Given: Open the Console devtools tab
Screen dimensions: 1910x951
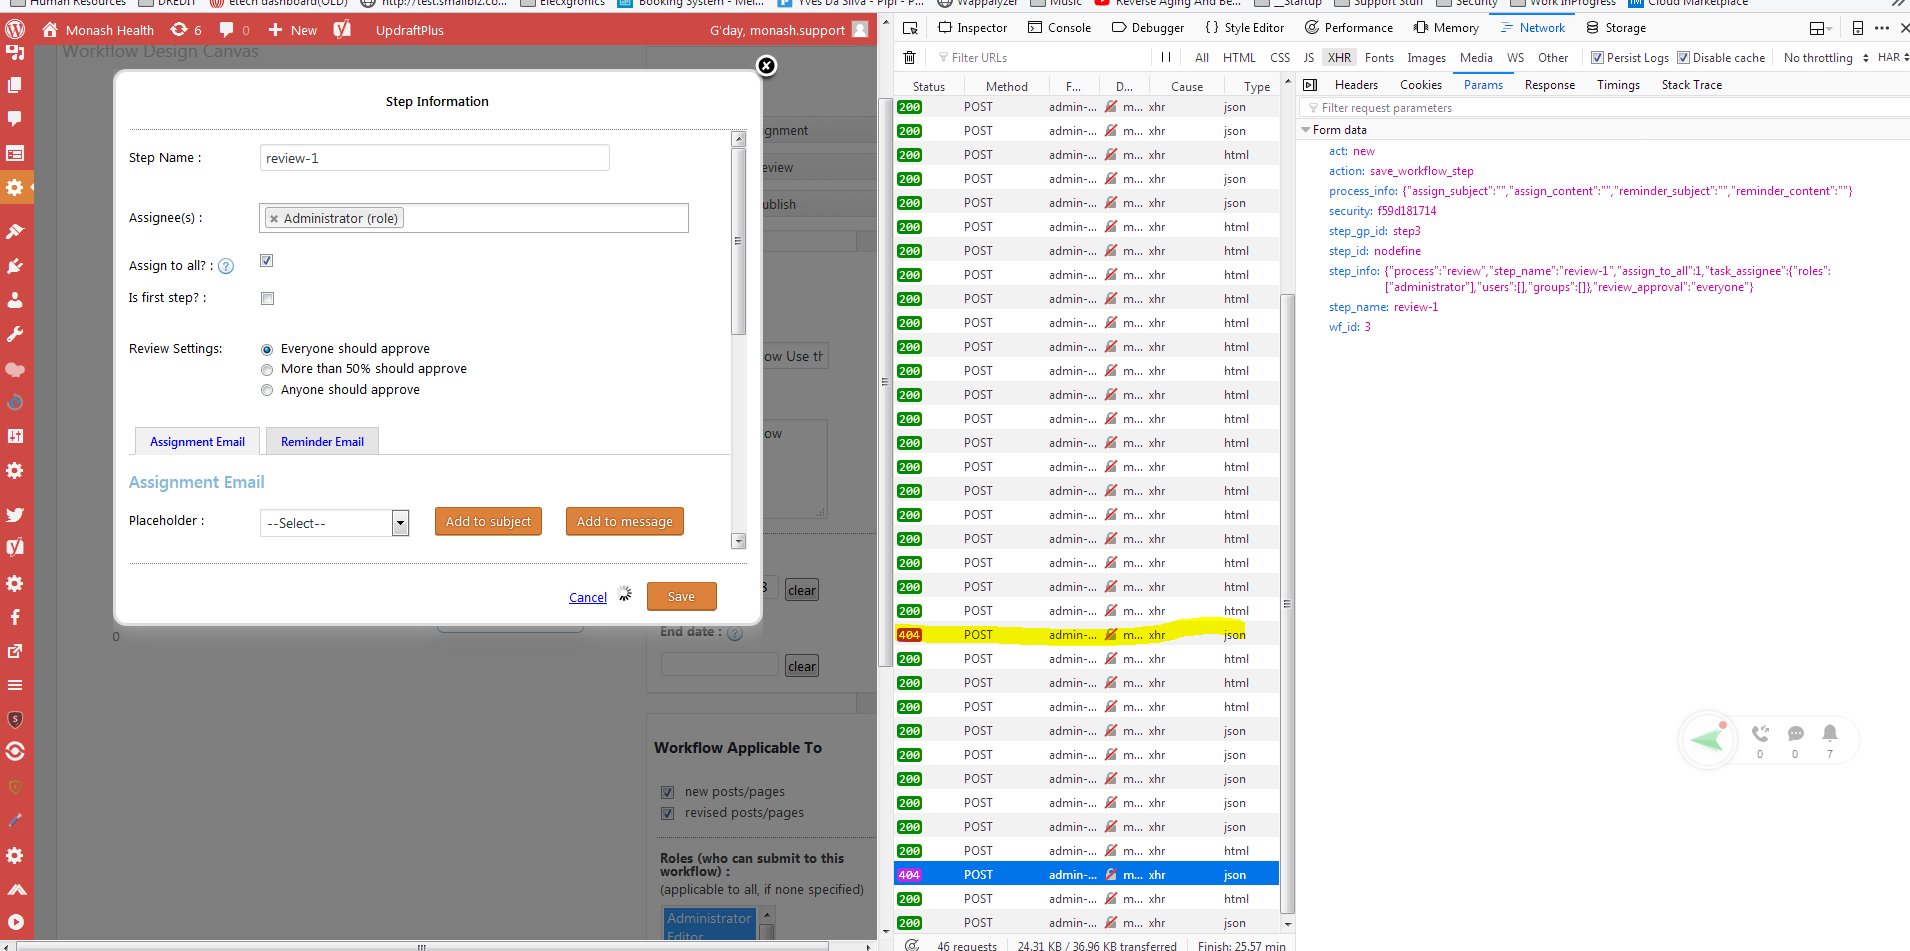Looking at the screenshot, I should (1059, 28).
